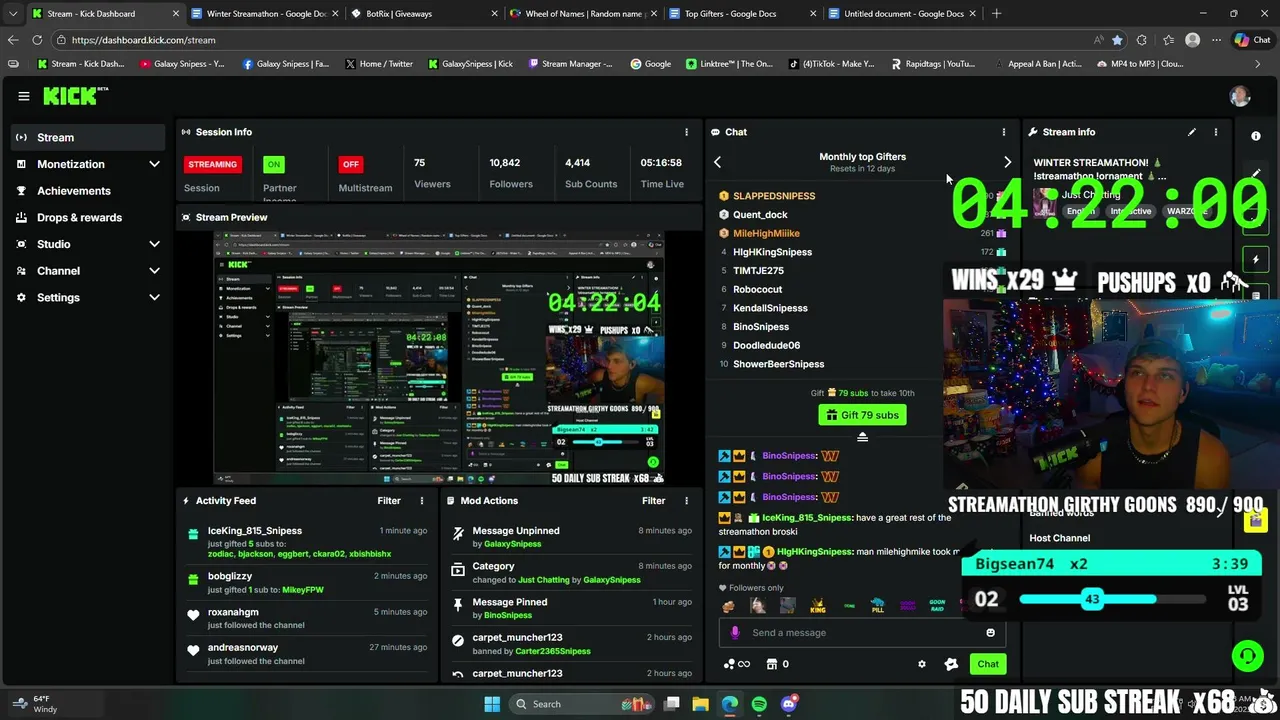Click channel points infinity icon
The image size is (1280, 720).
736,664
